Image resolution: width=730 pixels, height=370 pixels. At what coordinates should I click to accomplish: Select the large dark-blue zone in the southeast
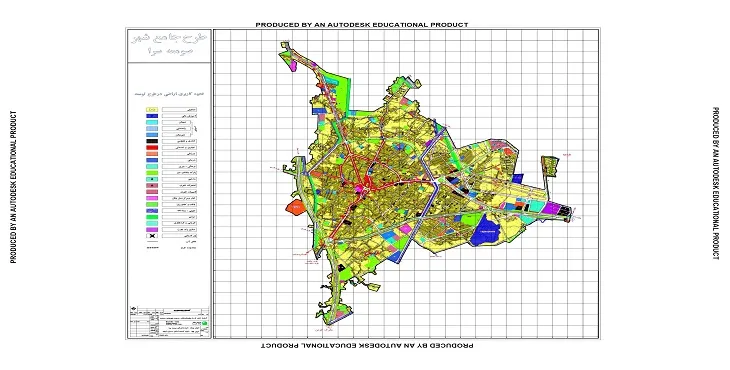[x=486, y=230]
